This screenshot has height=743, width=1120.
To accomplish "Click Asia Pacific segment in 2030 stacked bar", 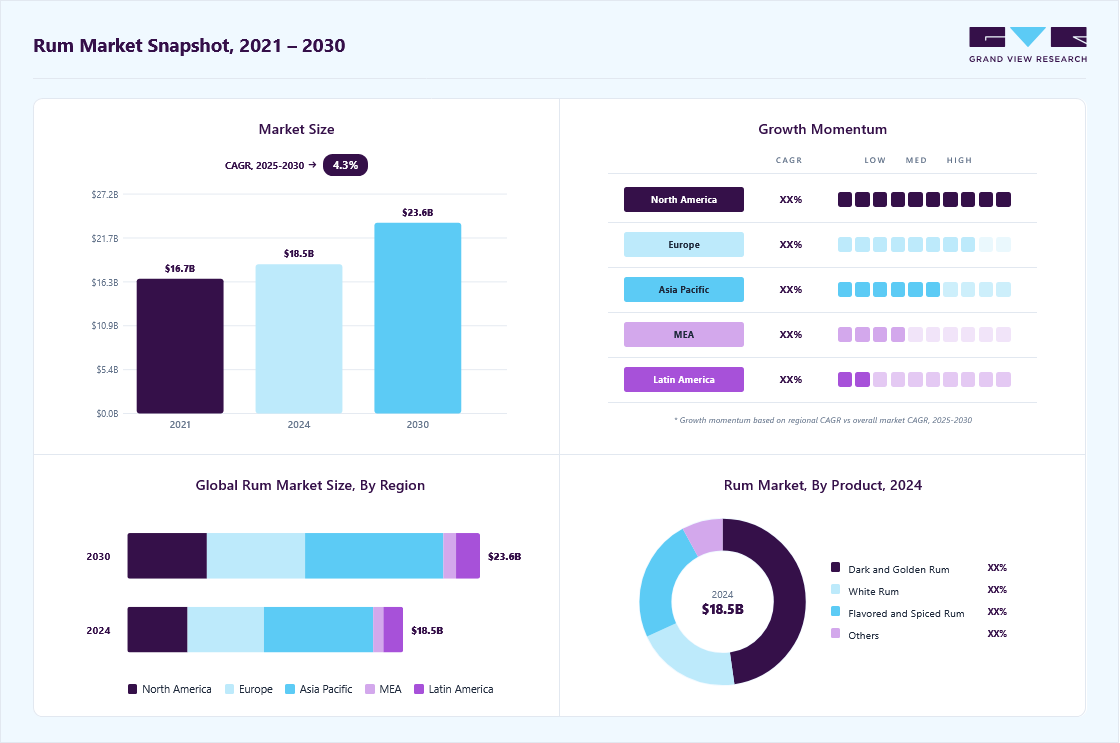I will click(x=374, y=556).
